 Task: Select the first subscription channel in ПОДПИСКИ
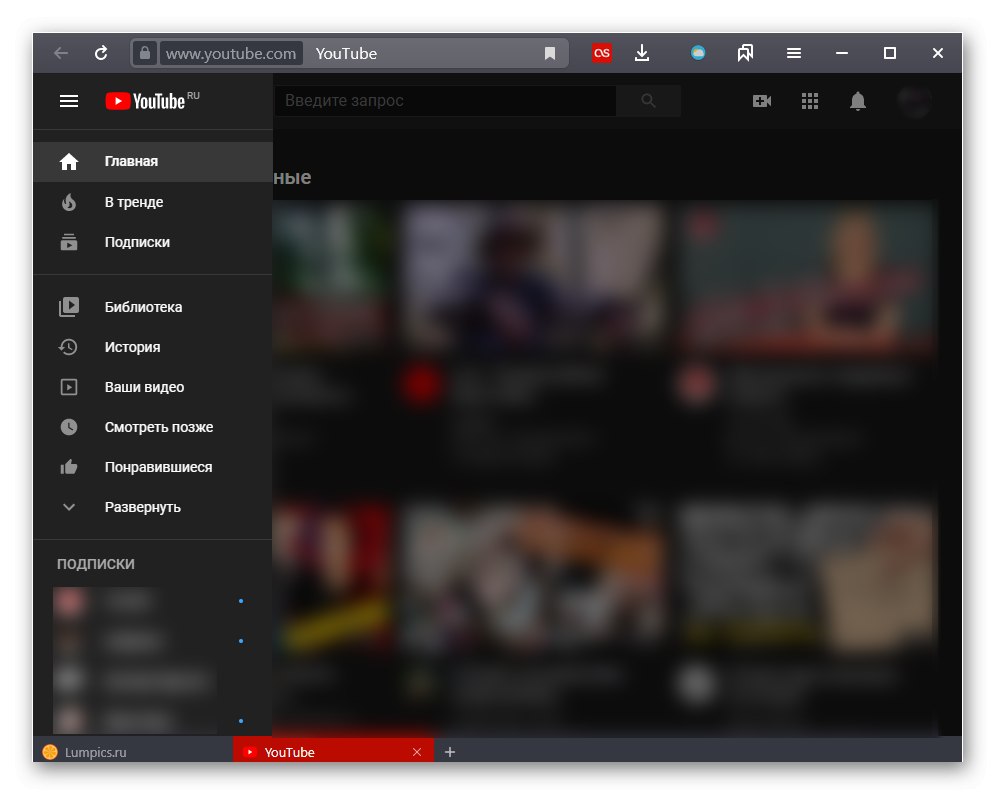[x=153, y=601]
